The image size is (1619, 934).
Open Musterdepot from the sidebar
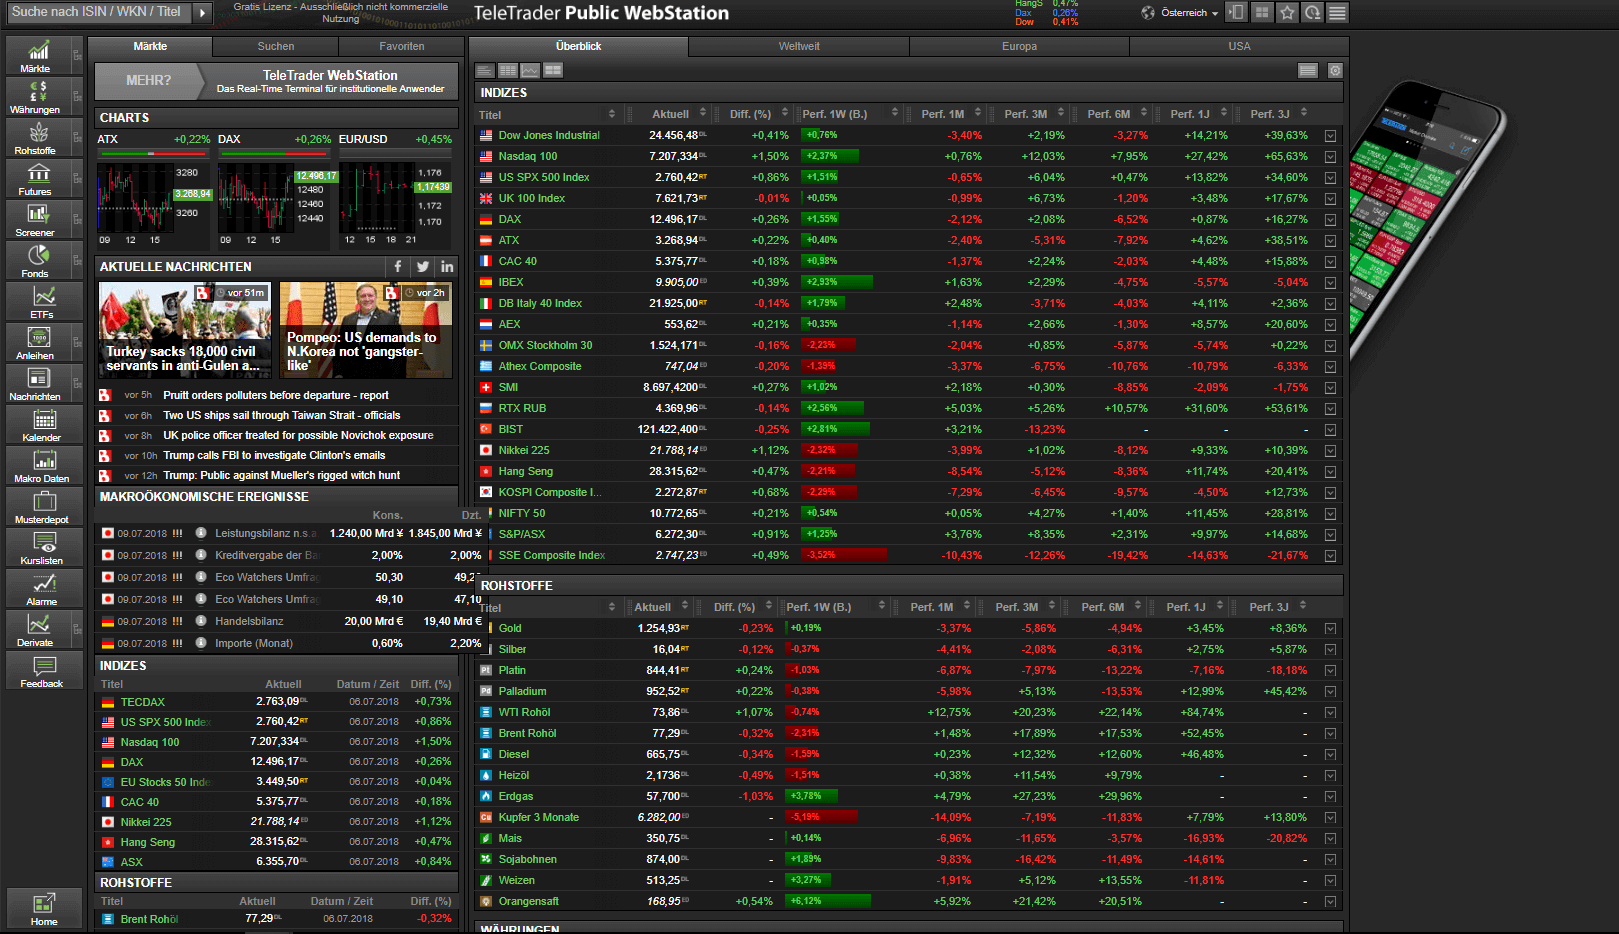42,507
